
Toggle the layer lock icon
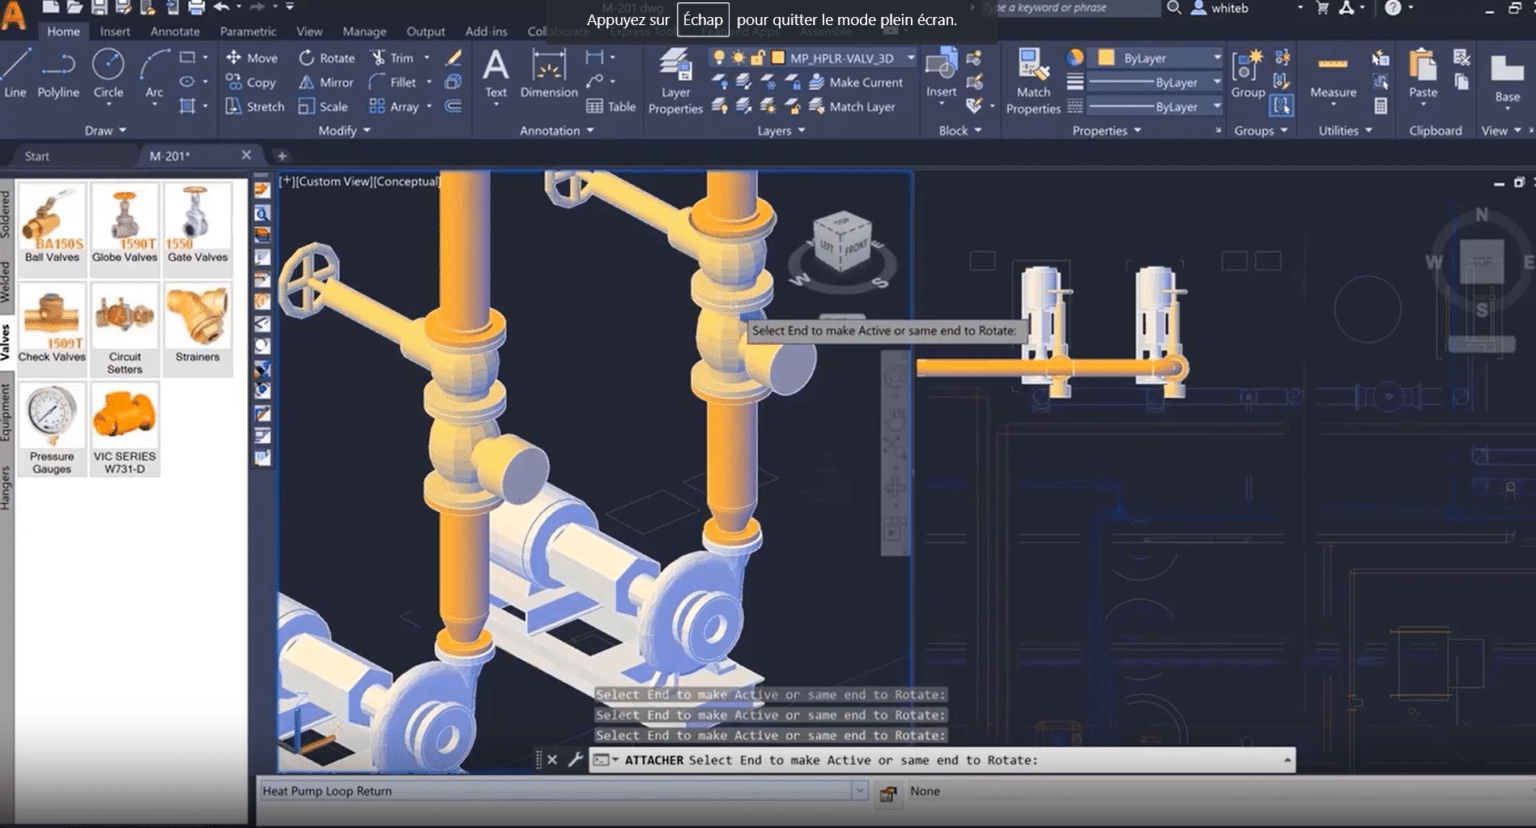(757, 58)
